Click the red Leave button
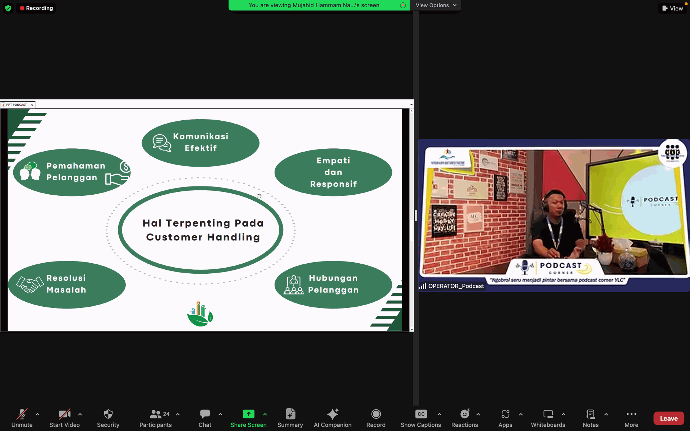This screenshot has width=690, height=431. 668,418
